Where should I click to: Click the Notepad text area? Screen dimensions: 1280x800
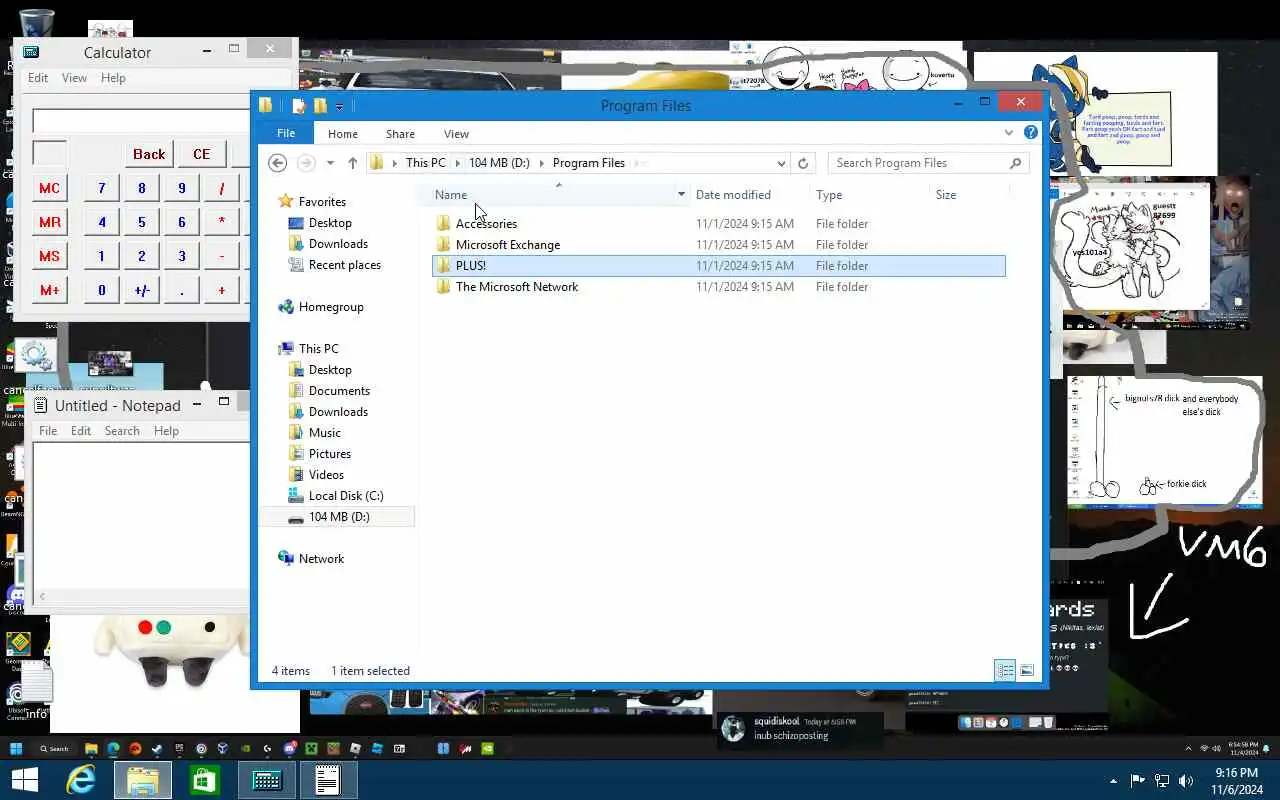pos(141,515)
